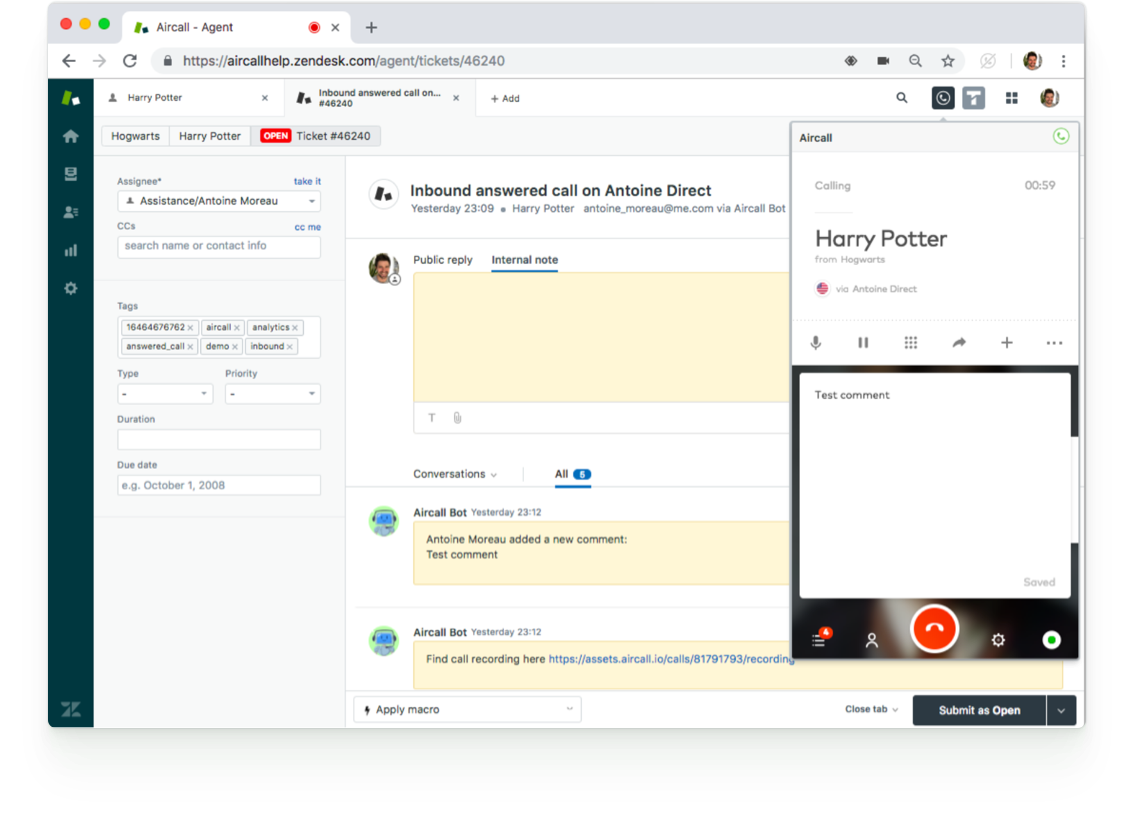Open the Type dropdown

click(165, 394)
